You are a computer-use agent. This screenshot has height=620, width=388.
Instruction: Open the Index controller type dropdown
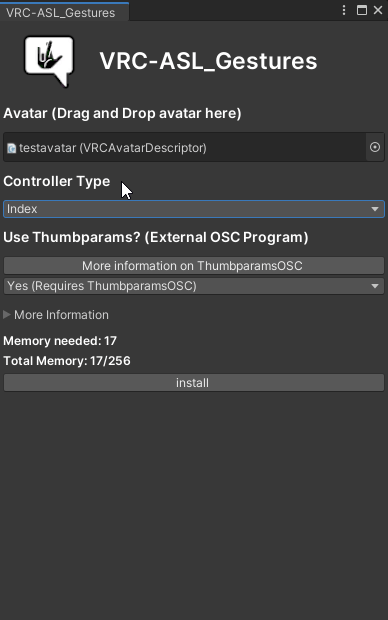pos(194,209)
